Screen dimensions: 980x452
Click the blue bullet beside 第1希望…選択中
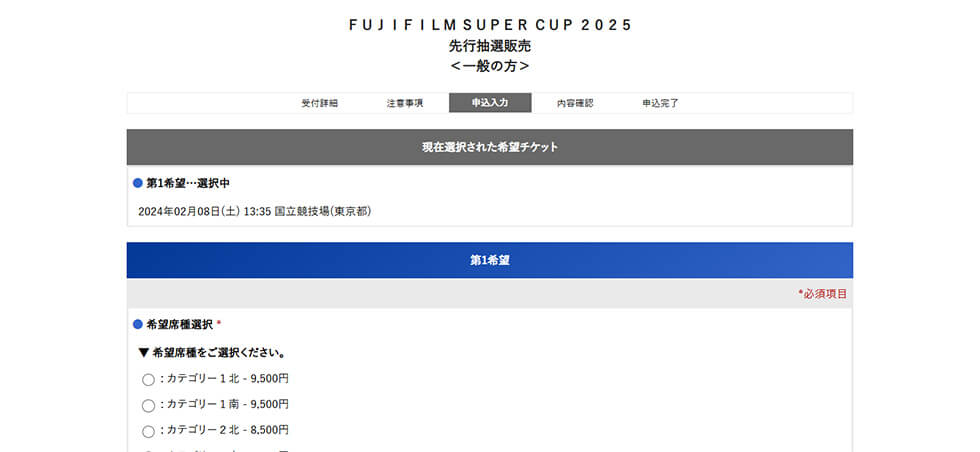[x=138, y=184]
